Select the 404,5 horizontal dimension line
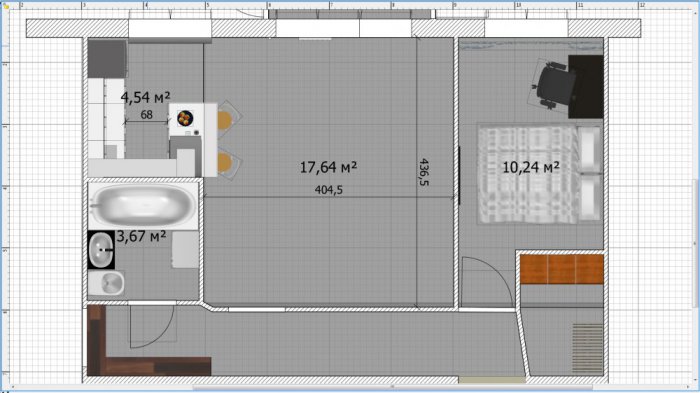 coord(329,196)
